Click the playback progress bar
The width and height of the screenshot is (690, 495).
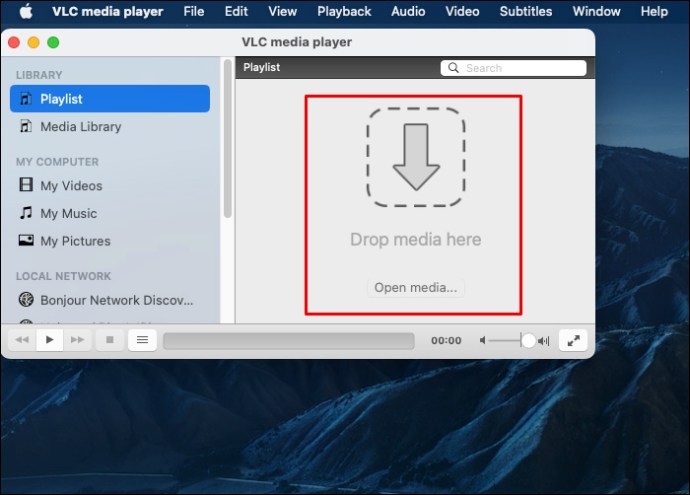288,341
